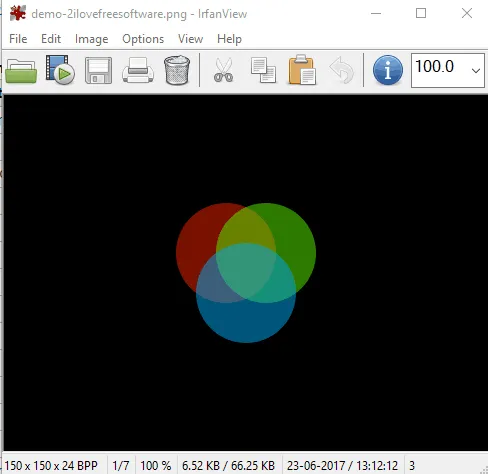488x474 pixels.
Task: Click the IrfanView title bar logo
Action: pyautogui.click(x=18, y=13)
